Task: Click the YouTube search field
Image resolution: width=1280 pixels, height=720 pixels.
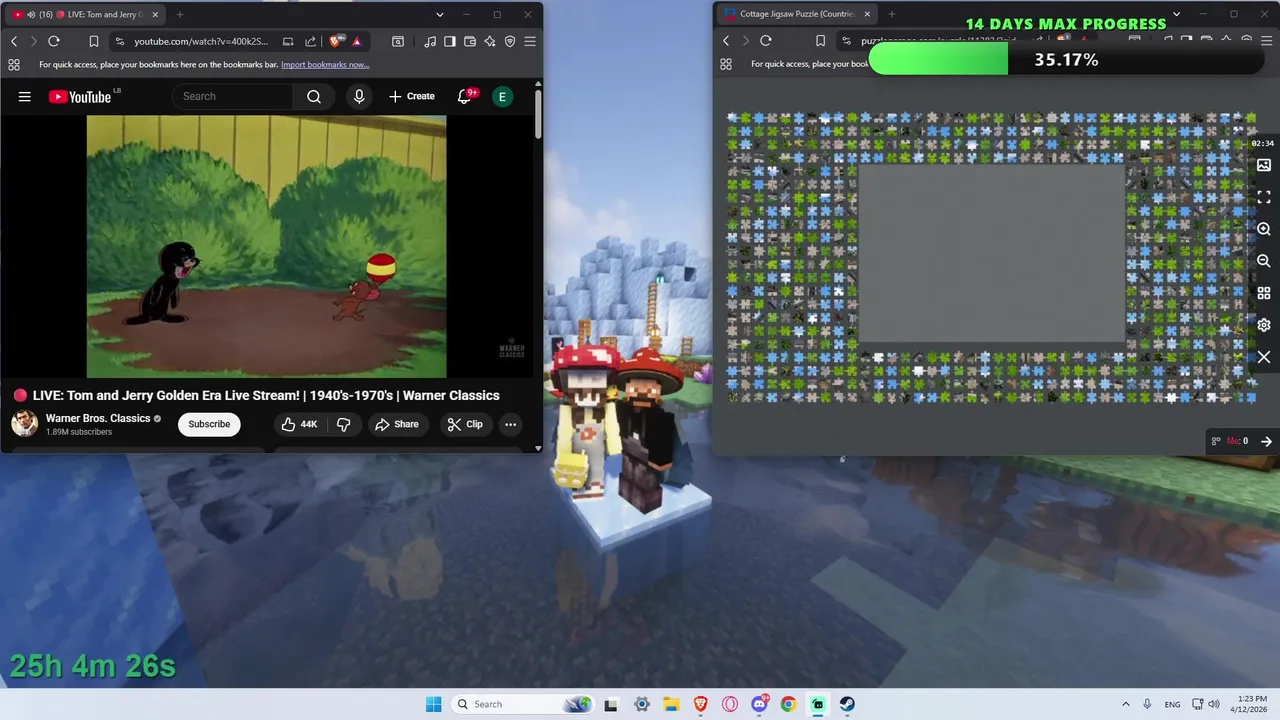Action: (x=234, y=96)
